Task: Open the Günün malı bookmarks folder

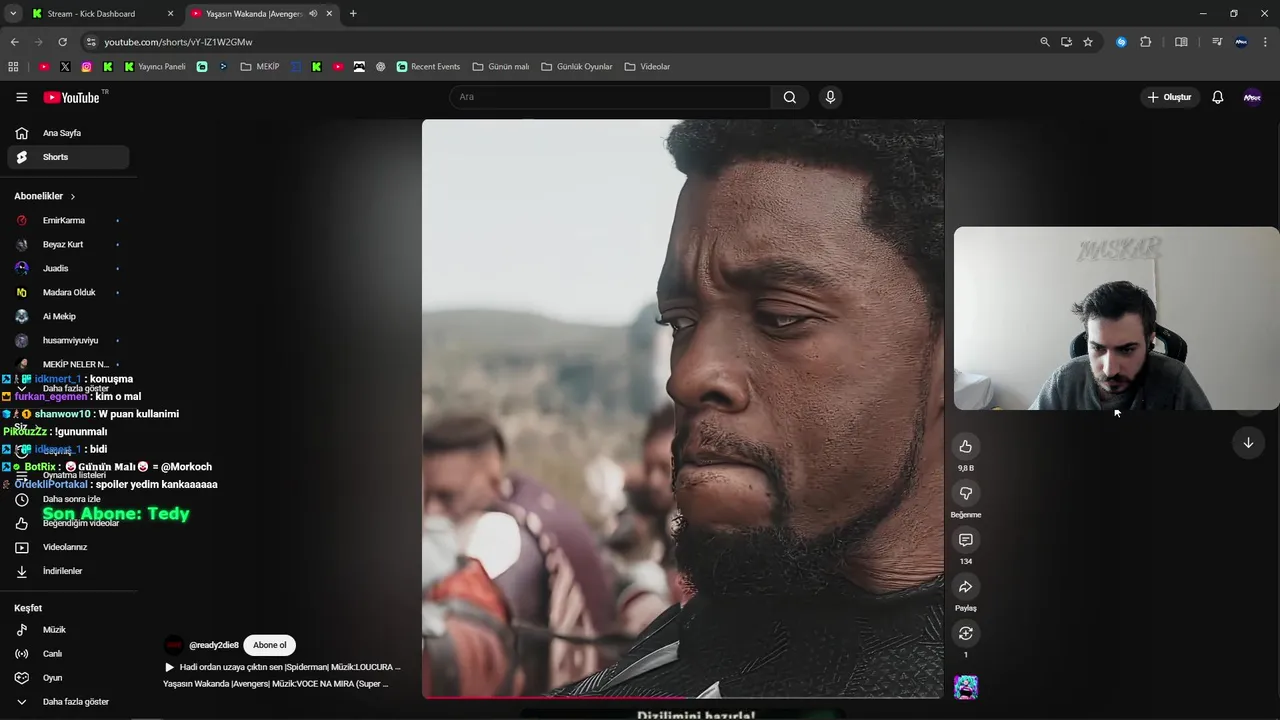Action: pos(501,67)
